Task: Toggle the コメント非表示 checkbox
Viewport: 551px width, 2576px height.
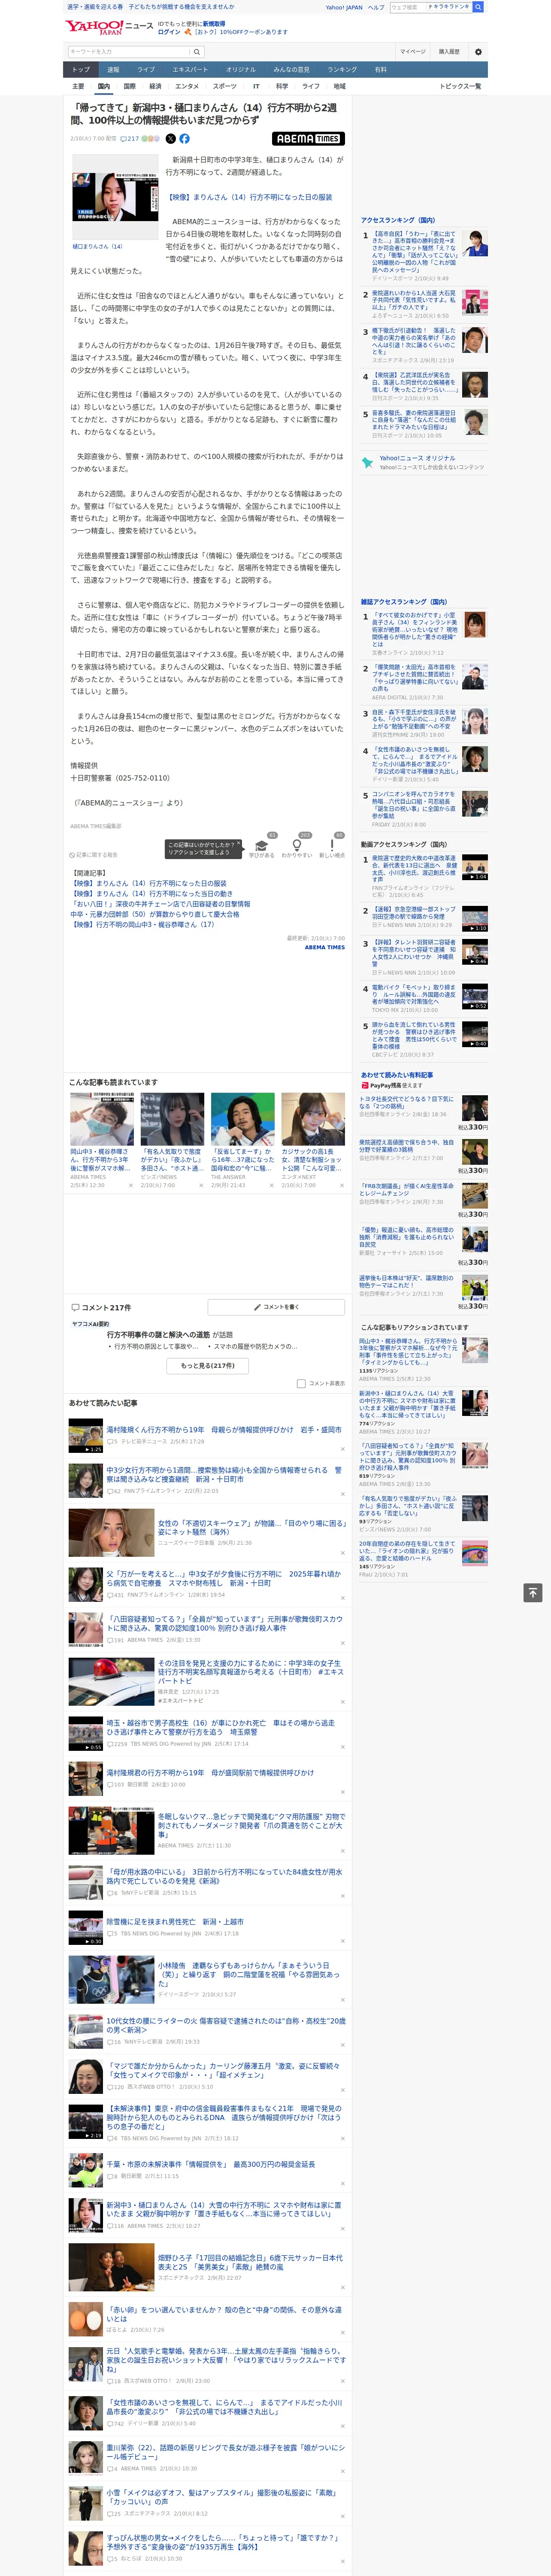Action: click(301, 1384)
